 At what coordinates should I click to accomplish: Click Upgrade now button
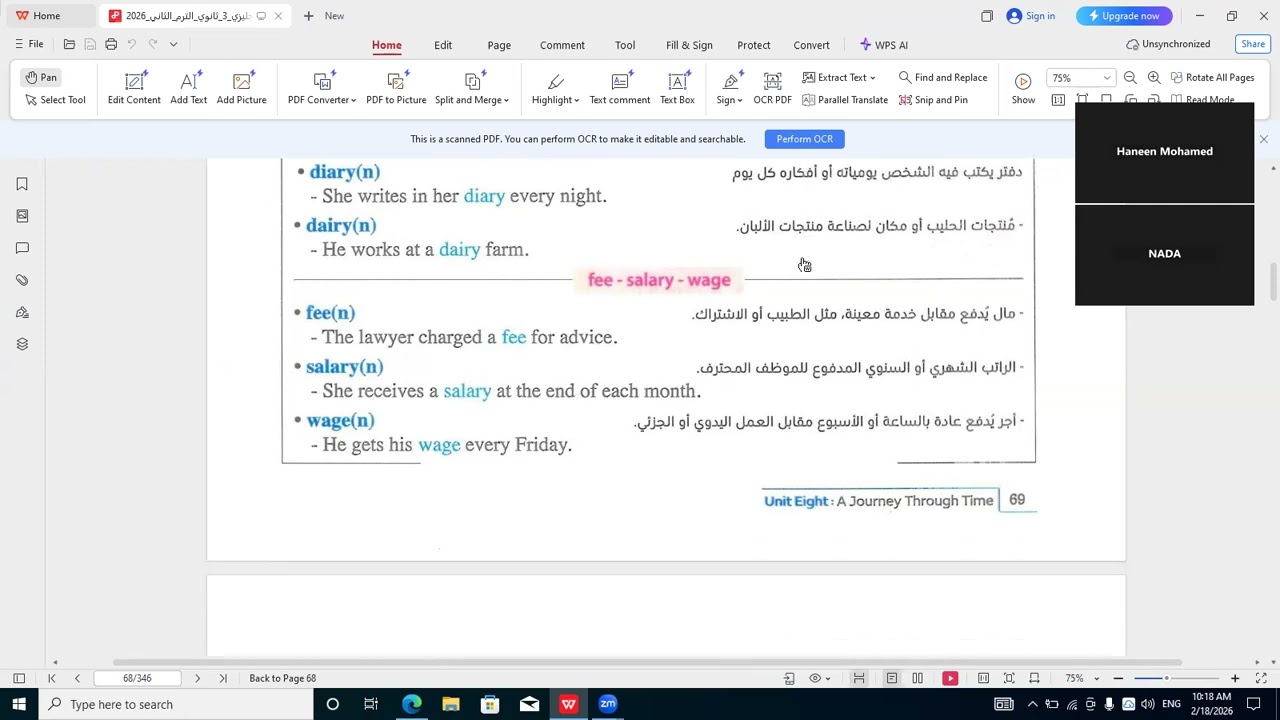click(1124, 16)
